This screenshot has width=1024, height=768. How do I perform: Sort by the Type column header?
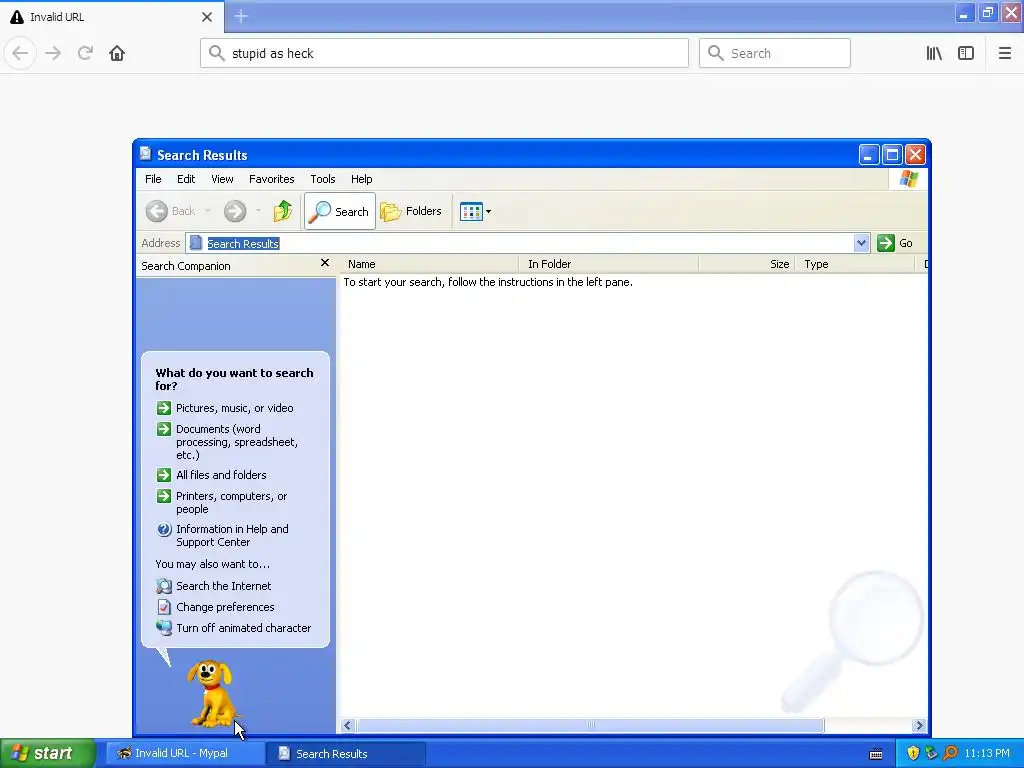click(854, 264)
